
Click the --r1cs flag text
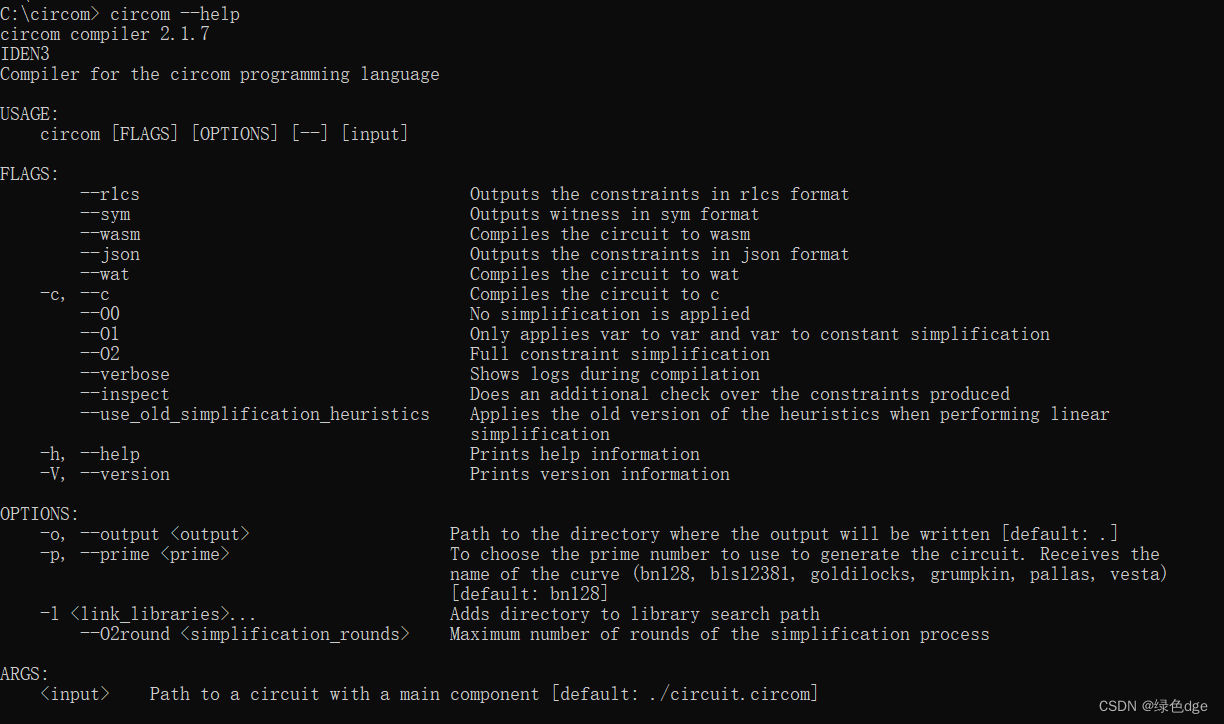(x=110, y=194)
